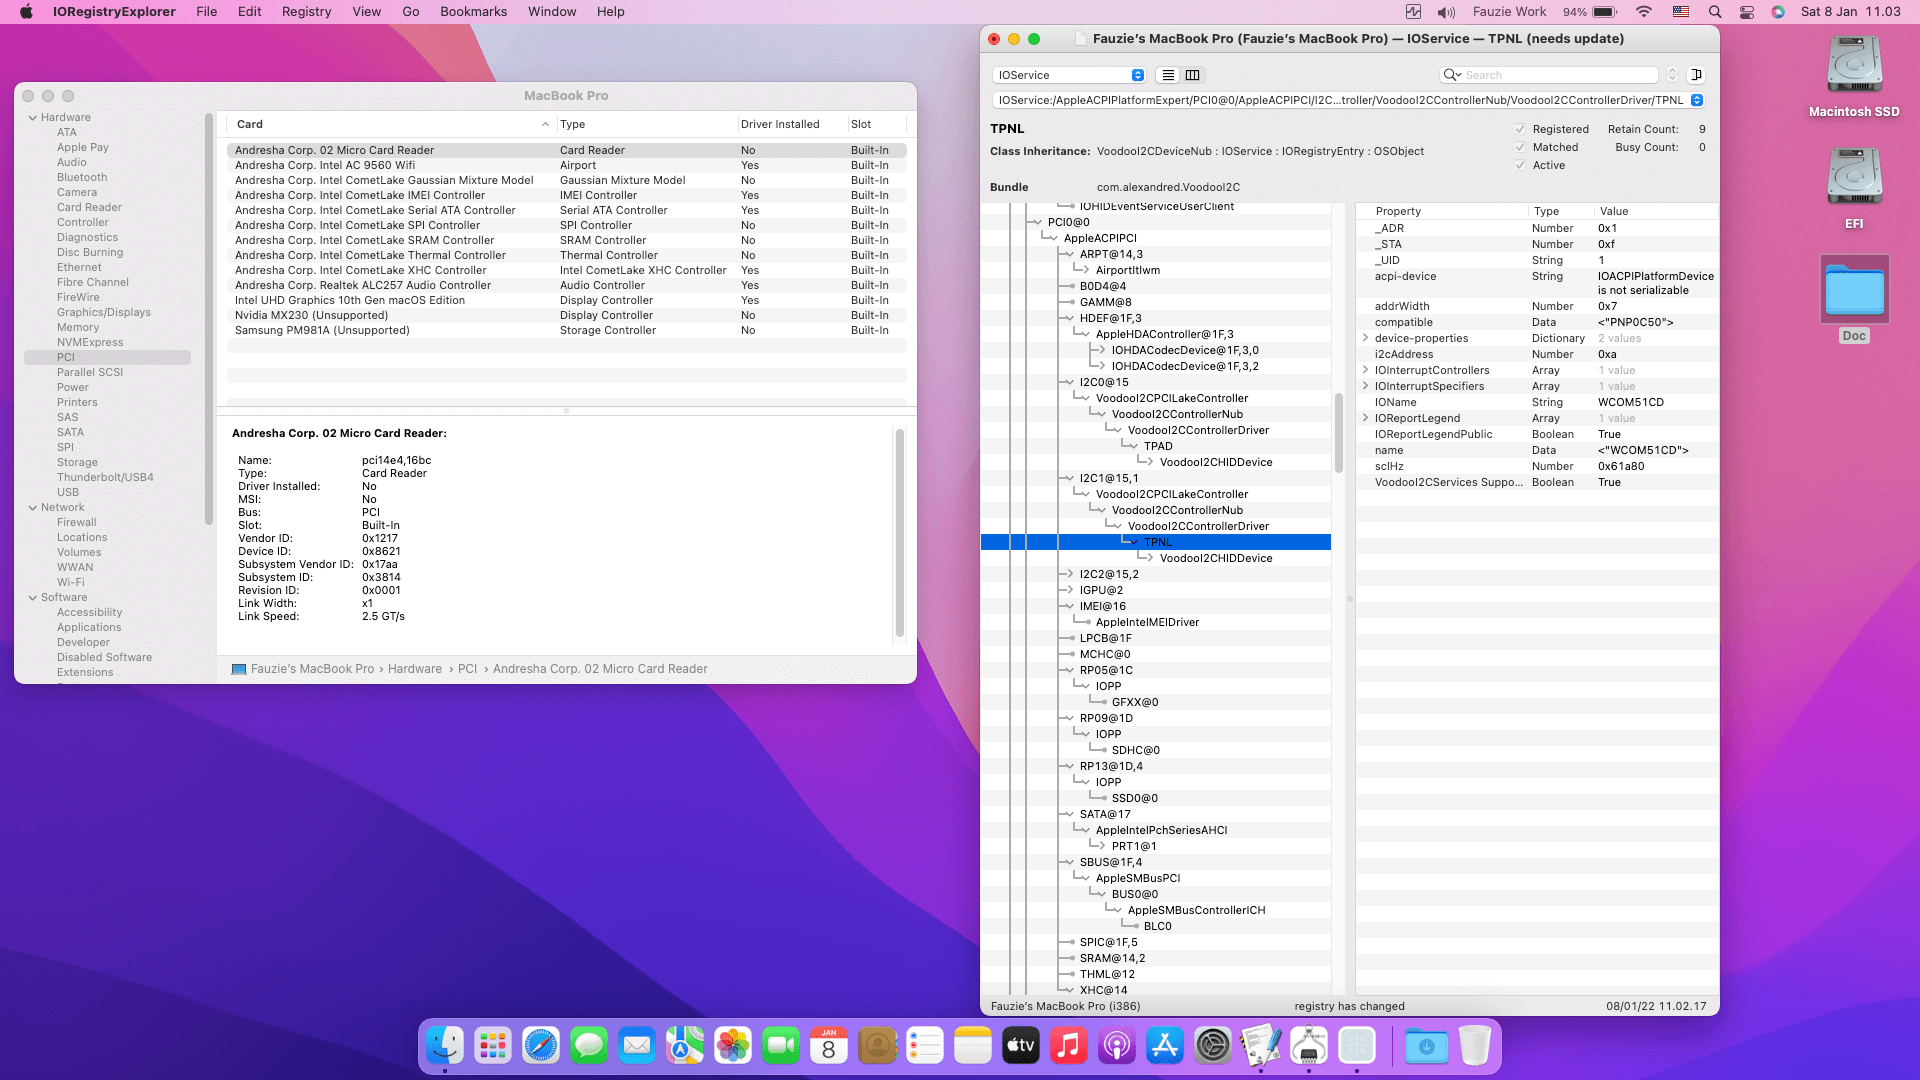1920x1080 pixels.
Task: Switch to outline list view in IORegistryExplorer
Action: coord(1168,75)
